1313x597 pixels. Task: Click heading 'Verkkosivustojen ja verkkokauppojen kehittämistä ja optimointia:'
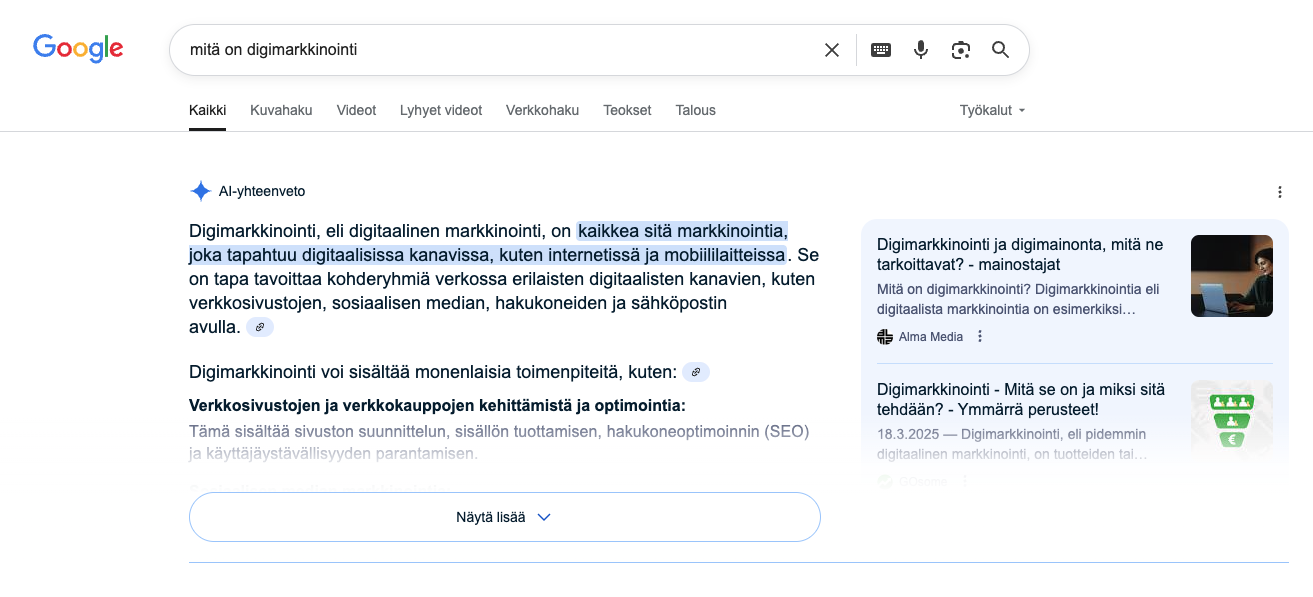coord(437,405)
